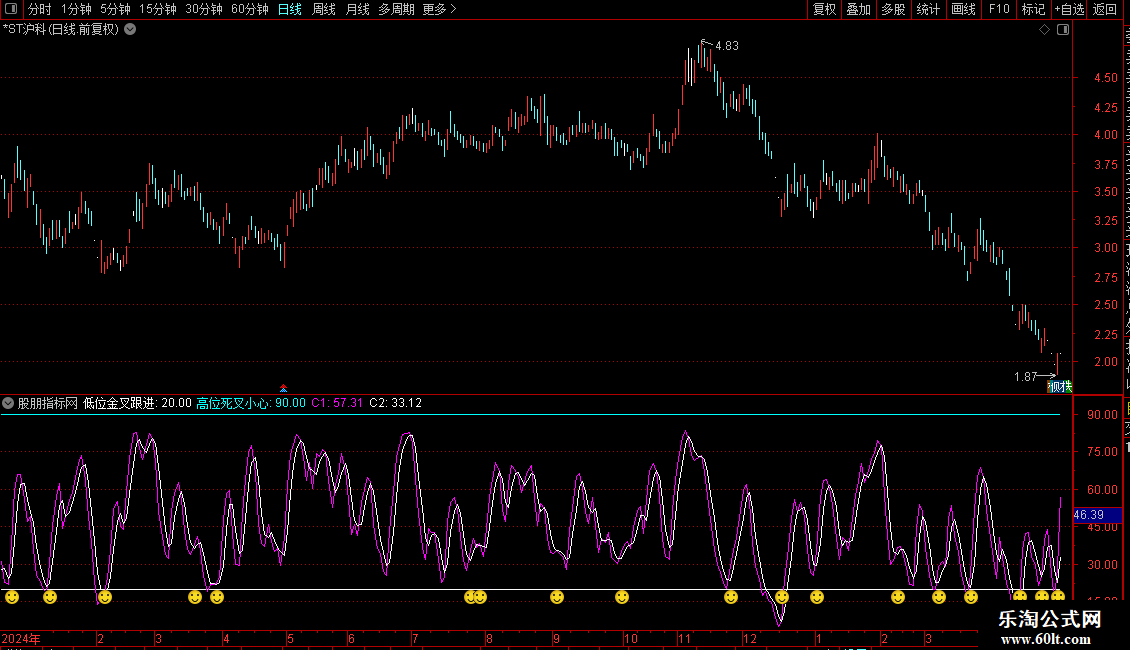Click the smiley signal right of the 2025 month 2 label
The height and width of the screenshot is (650, 1130).
898,597
